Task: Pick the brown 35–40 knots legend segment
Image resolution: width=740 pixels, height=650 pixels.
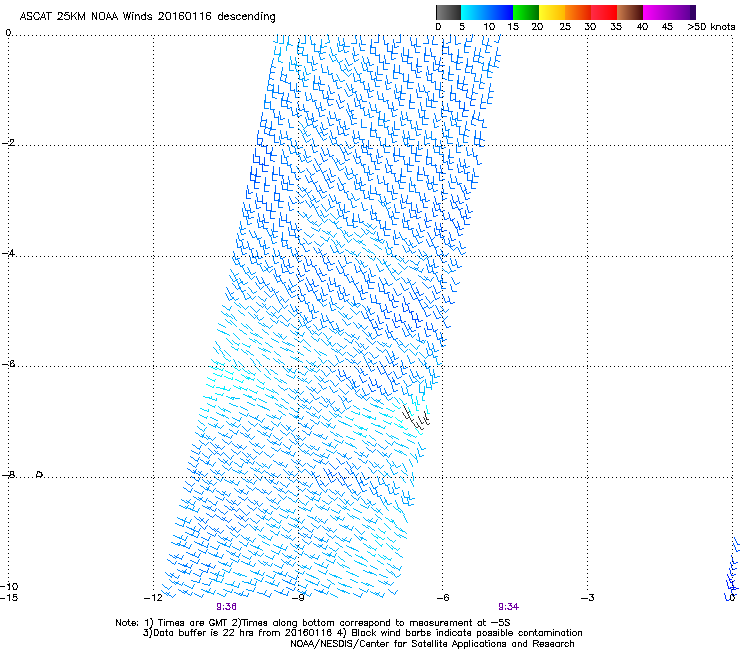Action: [630, 12]
